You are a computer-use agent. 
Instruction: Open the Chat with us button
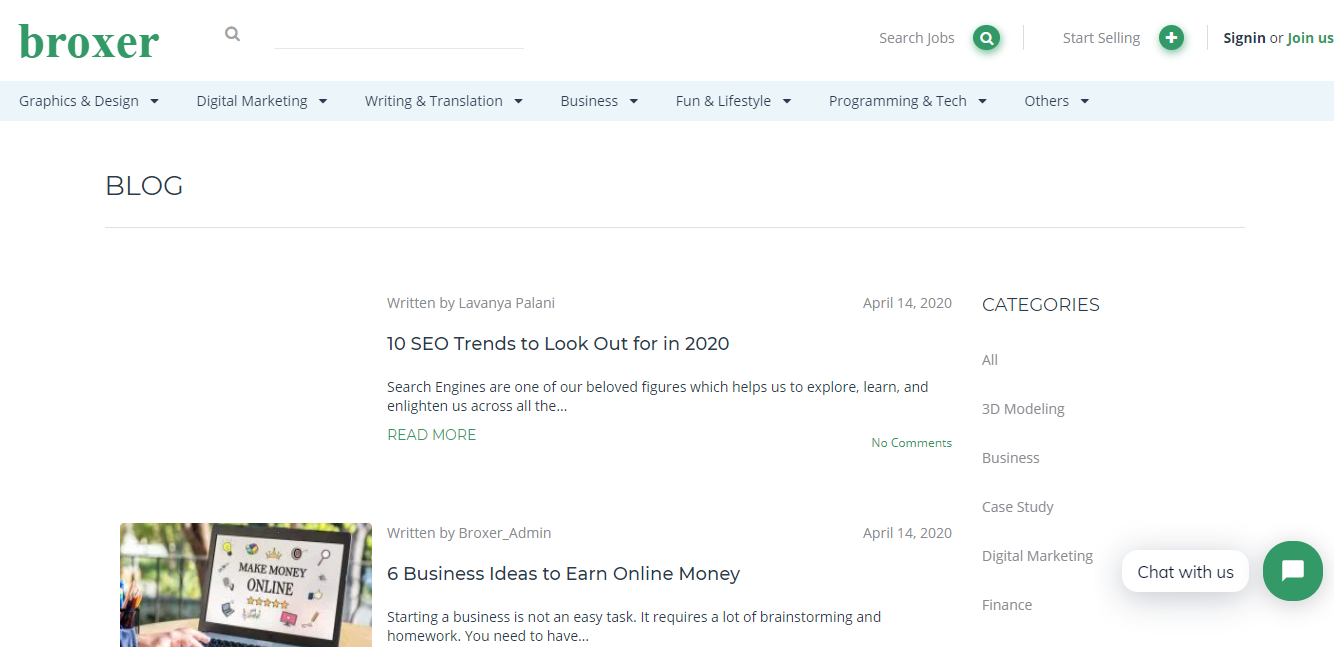tap(1185, 571)
